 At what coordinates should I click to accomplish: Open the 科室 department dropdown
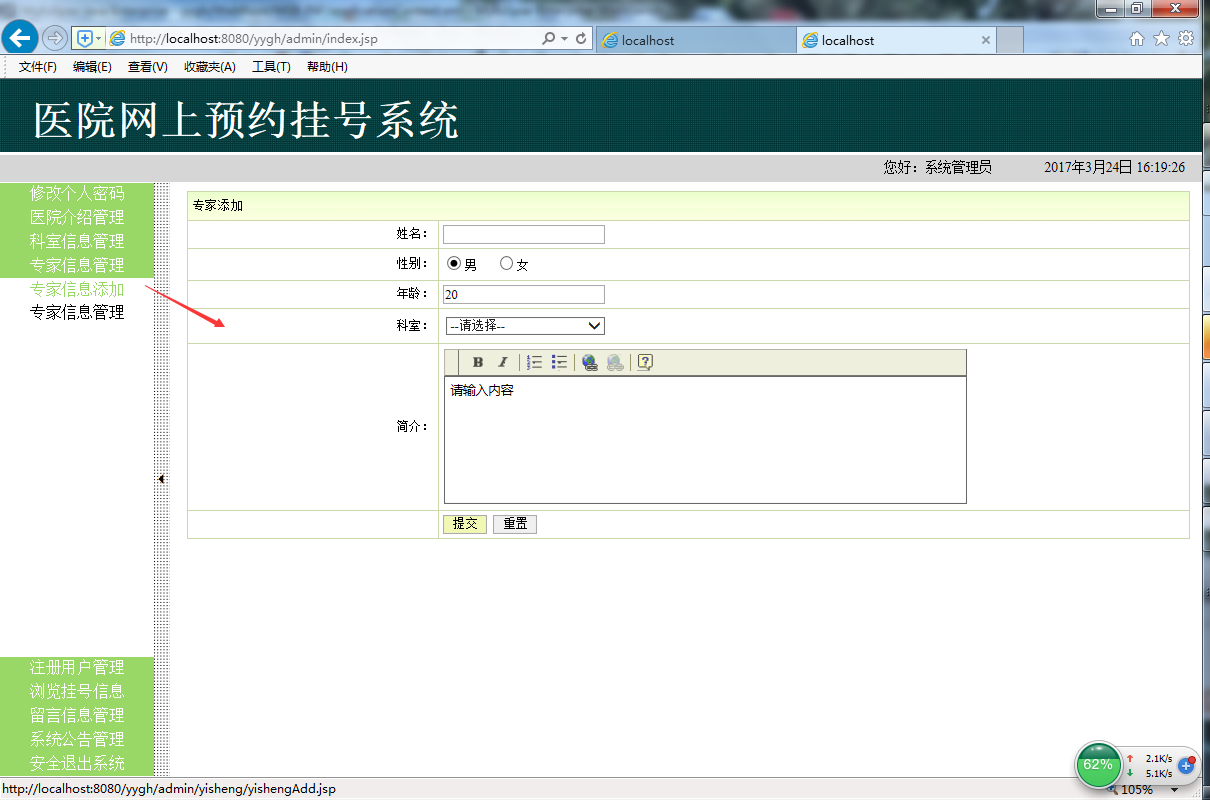point(524,326)
